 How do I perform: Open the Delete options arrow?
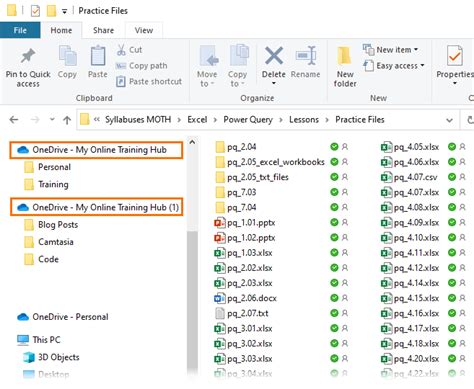pos(274,83)
